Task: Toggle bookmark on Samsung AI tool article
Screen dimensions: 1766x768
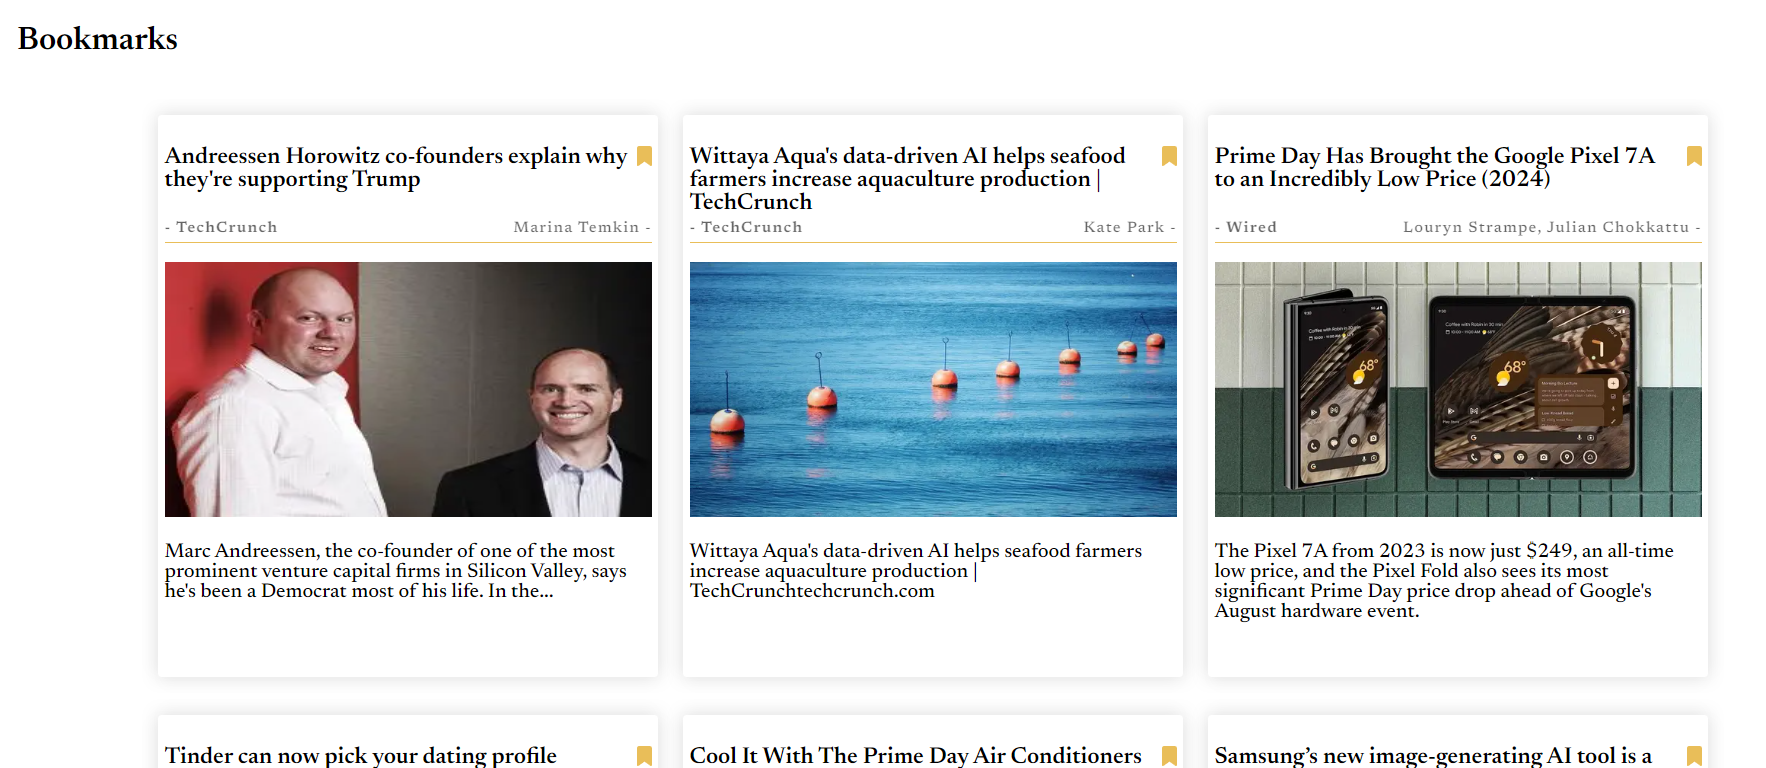Action: point(1694,756)
